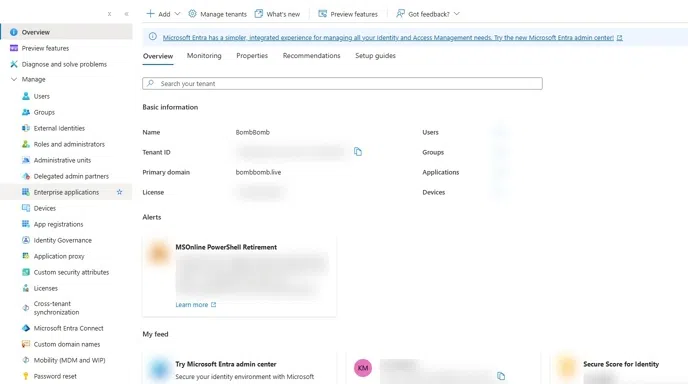
Task: Click the tenant name BombBomb
Action: [x=253, y=132]
